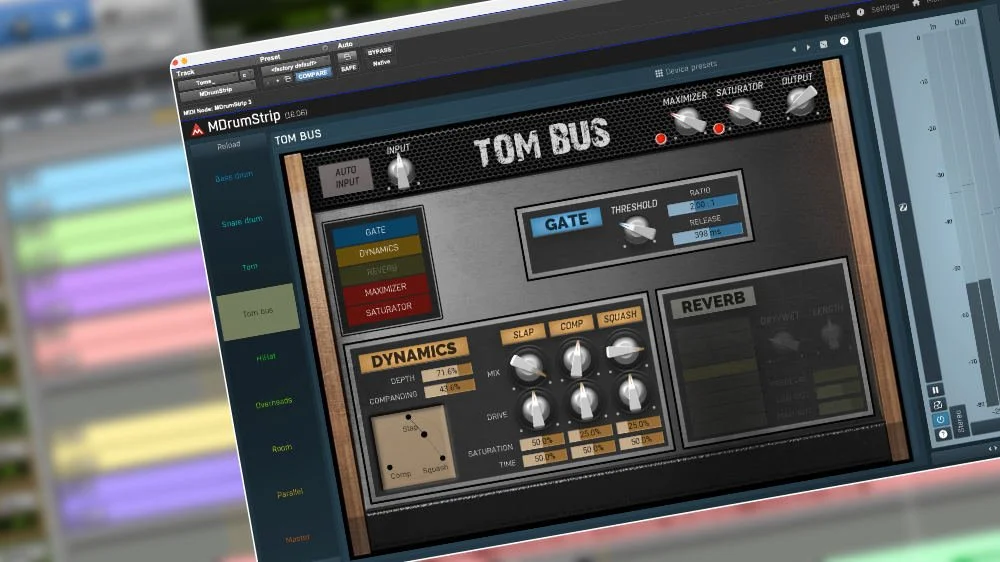Select Overheads in the sidebar
Screen dimensions: 1000x562
point(274,403)
